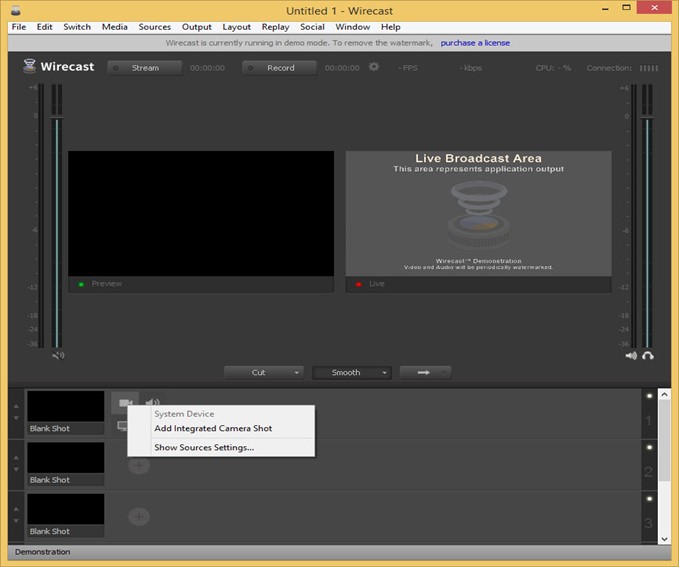Open output settings gear icon

click(374, 67)
